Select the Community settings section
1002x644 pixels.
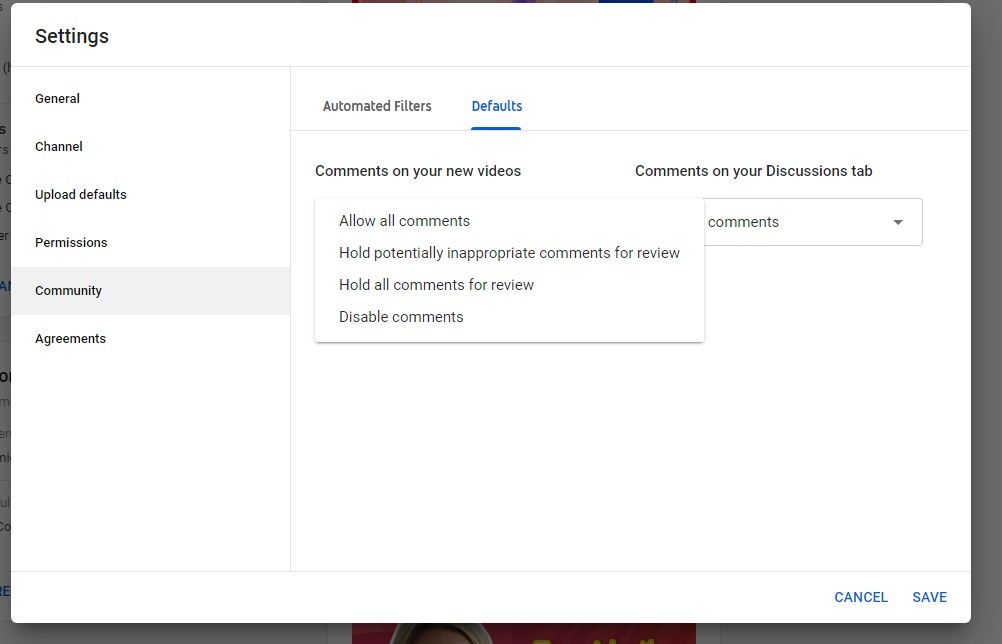tap(150, 291)
